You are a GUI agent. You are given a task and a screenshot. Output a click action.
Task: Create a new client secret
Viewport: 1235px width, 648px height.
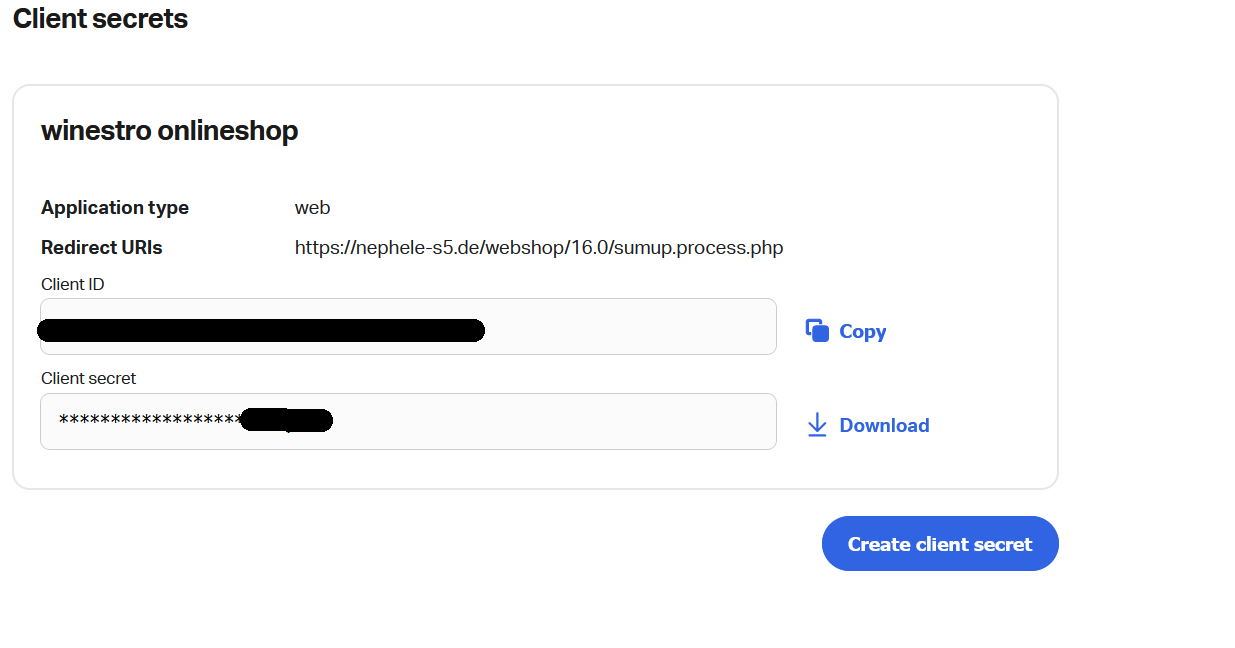point(939,544)
